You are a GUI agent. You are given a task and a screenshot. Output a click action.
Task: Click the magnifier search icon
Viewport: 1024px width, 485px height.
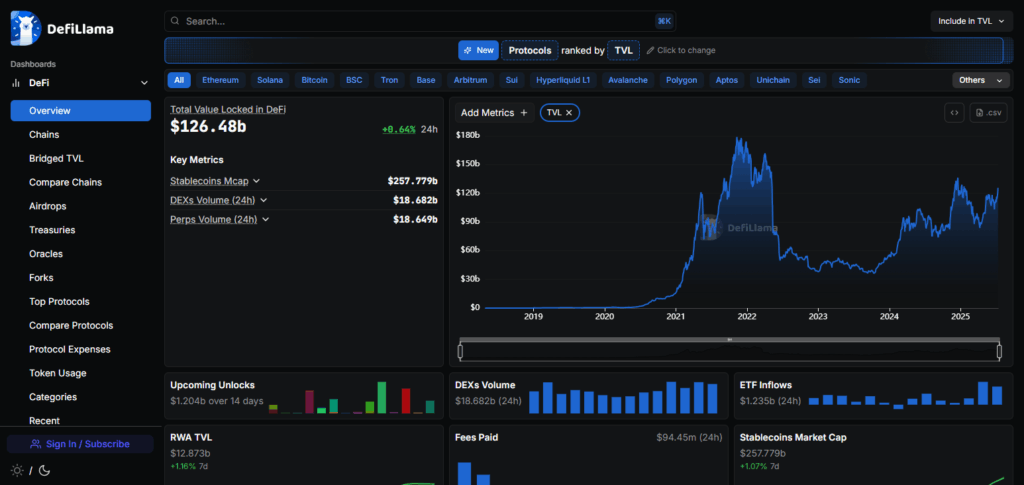(x=175, y=21)
